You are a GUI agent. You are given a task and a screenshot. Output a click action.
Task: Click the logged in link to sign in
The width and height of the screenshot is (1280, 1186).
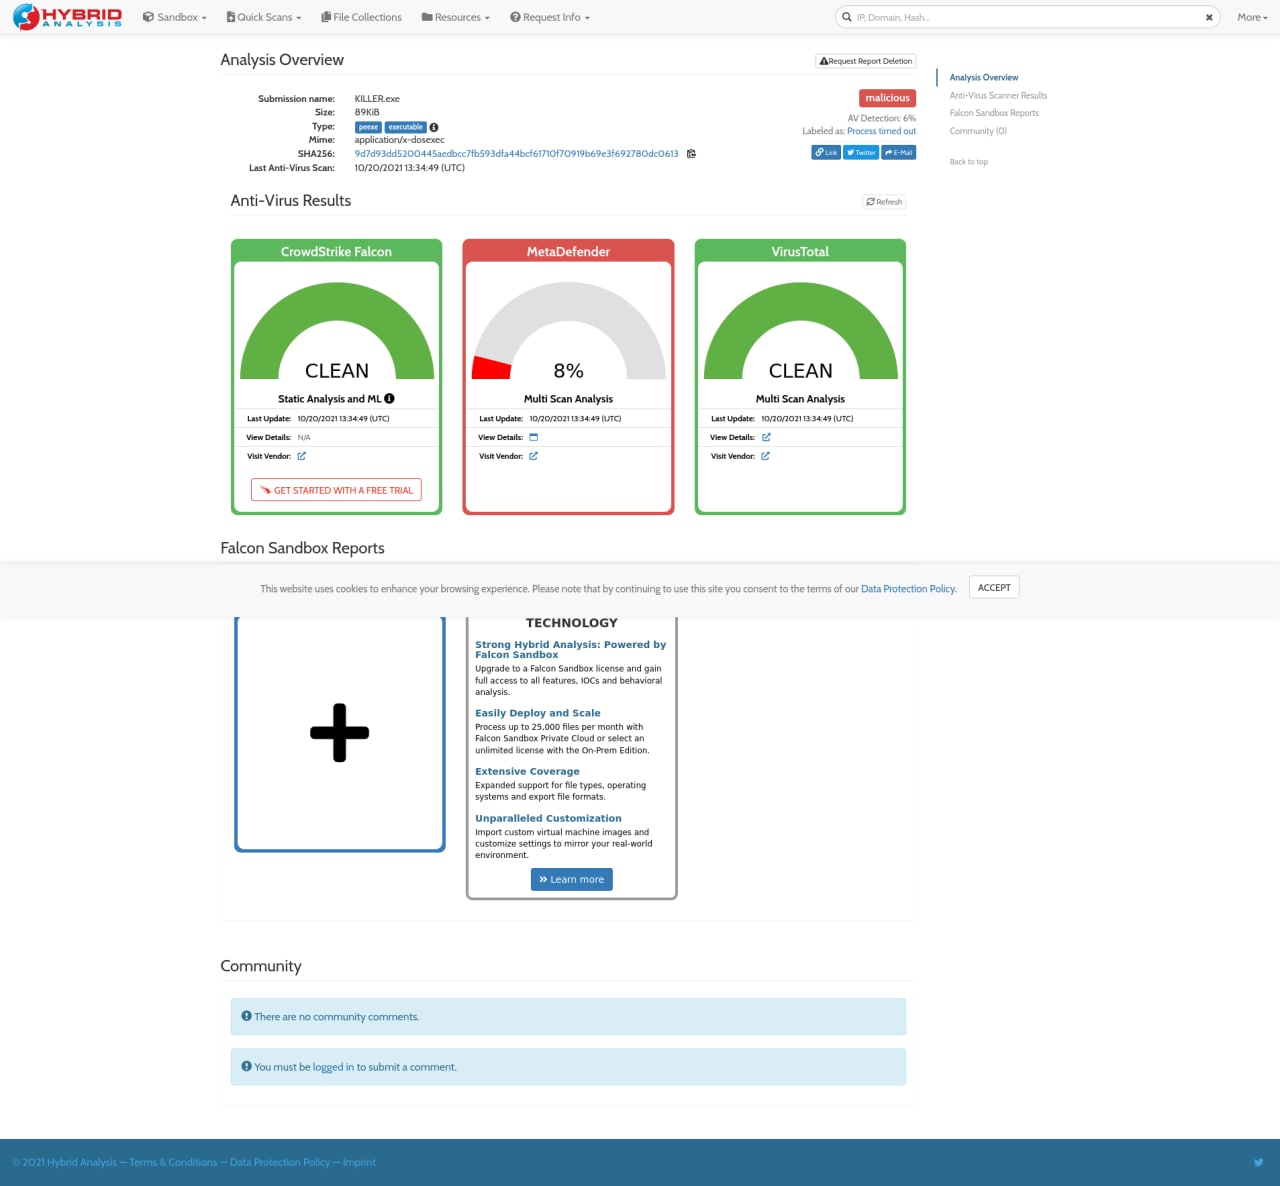(333, 1067)
